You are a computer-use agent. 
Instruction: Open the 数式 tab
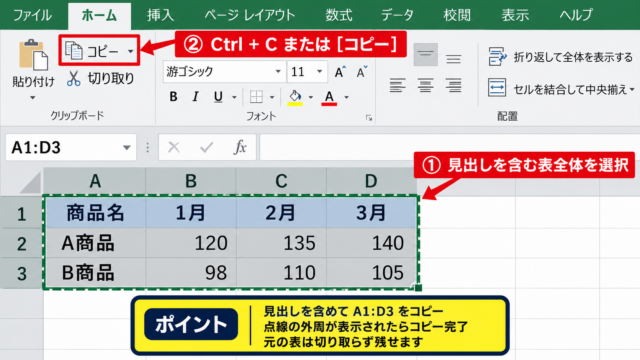pyautogui.click(x=339, y=16)
